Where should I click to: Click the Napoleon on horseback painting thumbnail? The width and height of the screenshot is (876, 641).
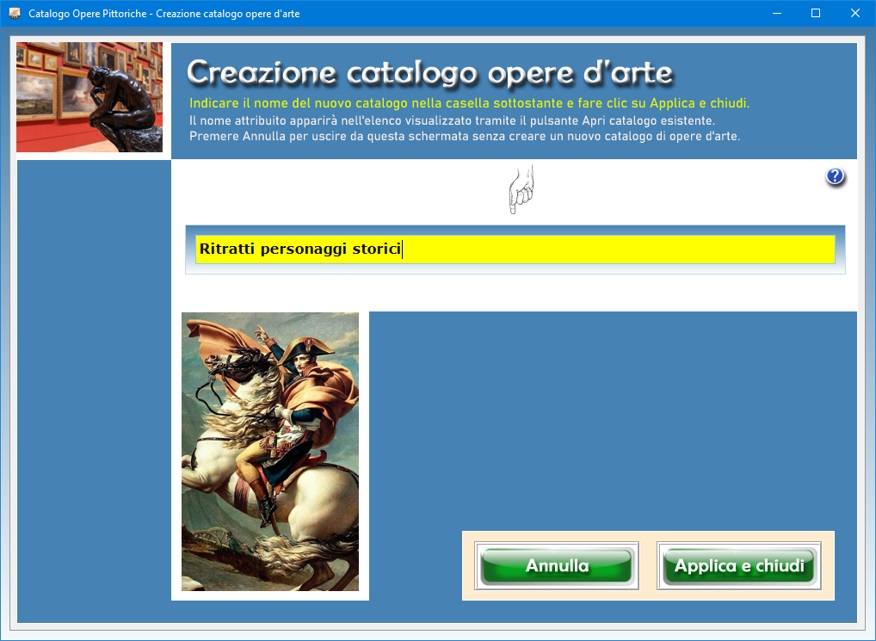tap(270, 452)
